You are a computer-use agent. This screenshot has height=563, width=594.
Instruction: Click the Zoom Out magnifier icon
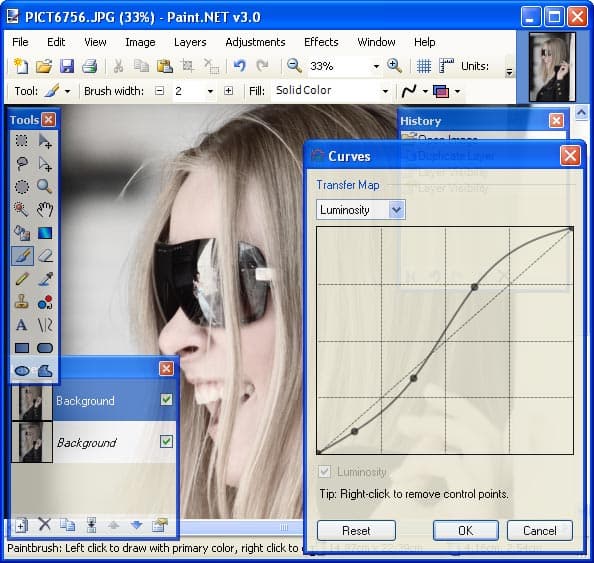294,66
